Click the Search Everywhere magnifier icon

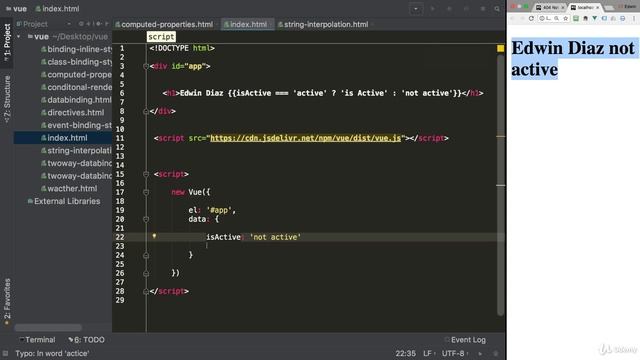[497, 9]
